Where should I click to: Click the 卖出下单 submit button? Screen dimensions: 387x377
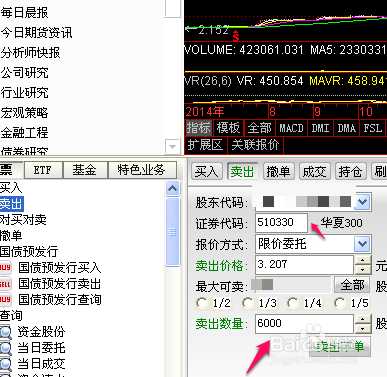[x=340, y=347]
